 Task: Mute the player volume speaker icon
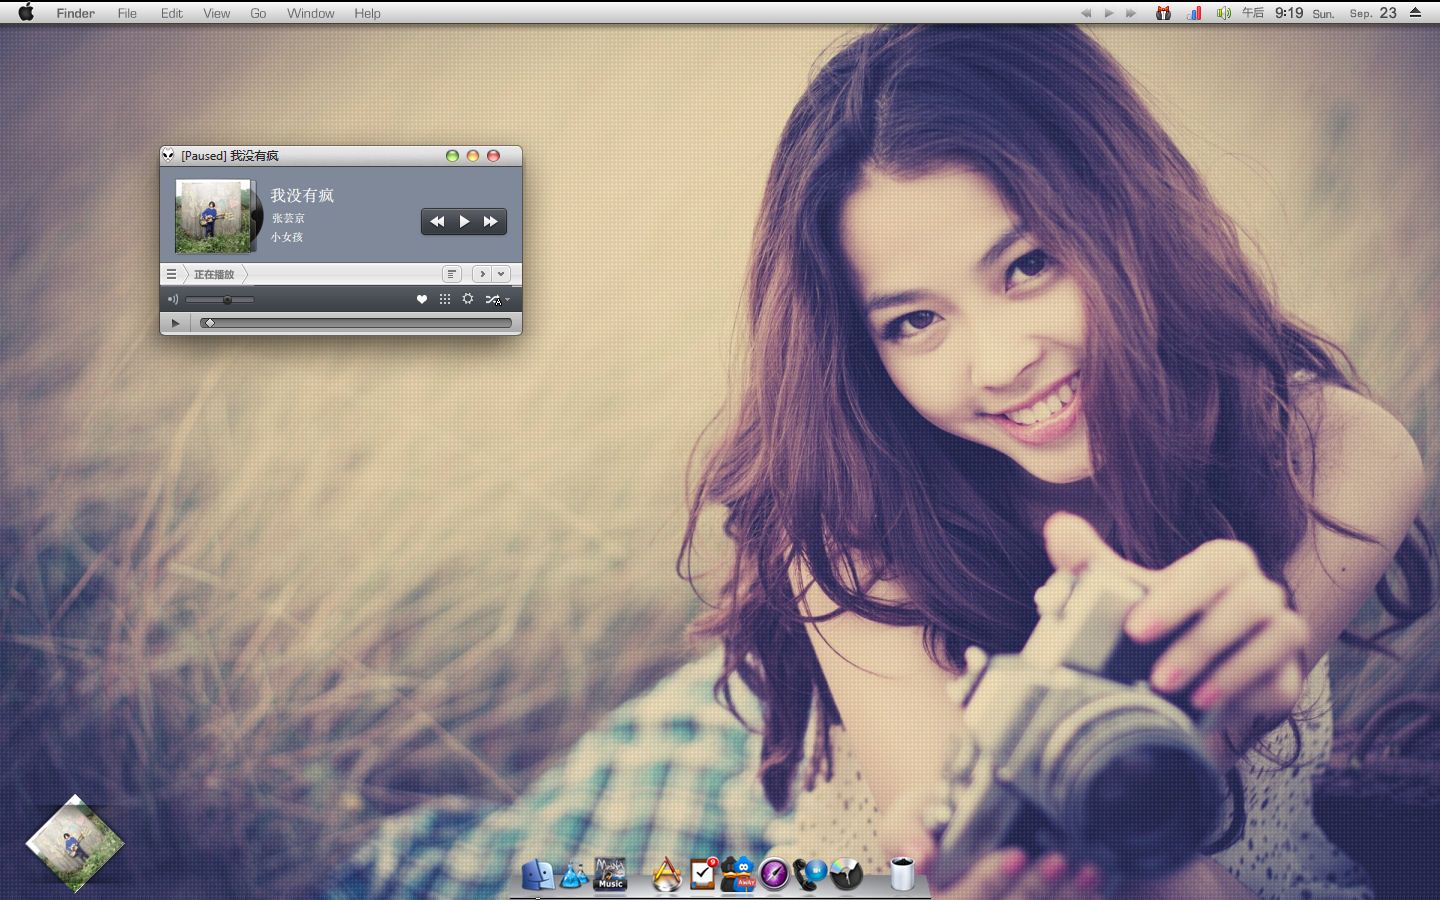(172, 299)
